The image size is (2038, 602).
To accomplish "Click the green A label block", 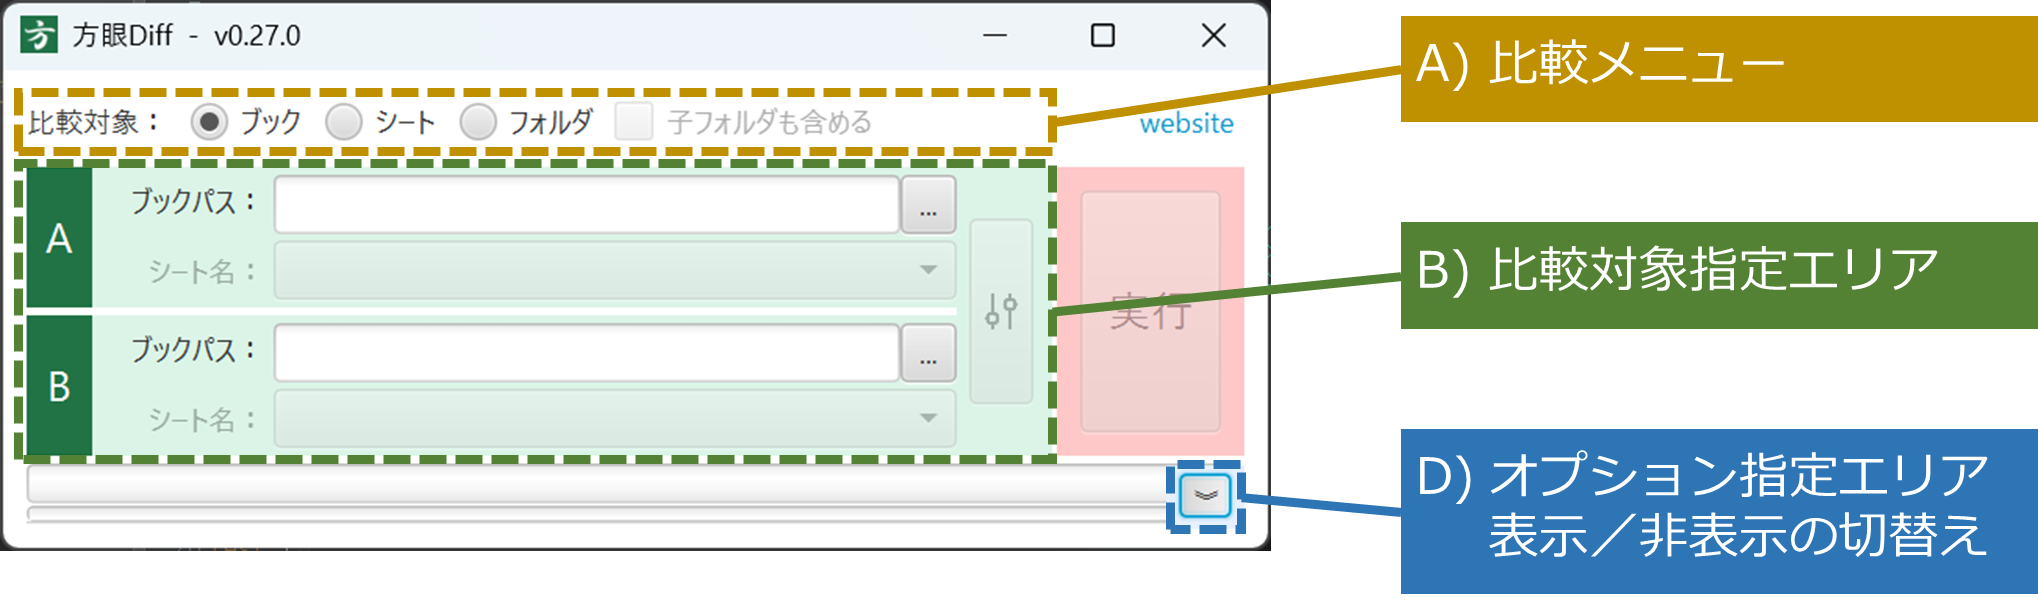I will pos(59,238).
